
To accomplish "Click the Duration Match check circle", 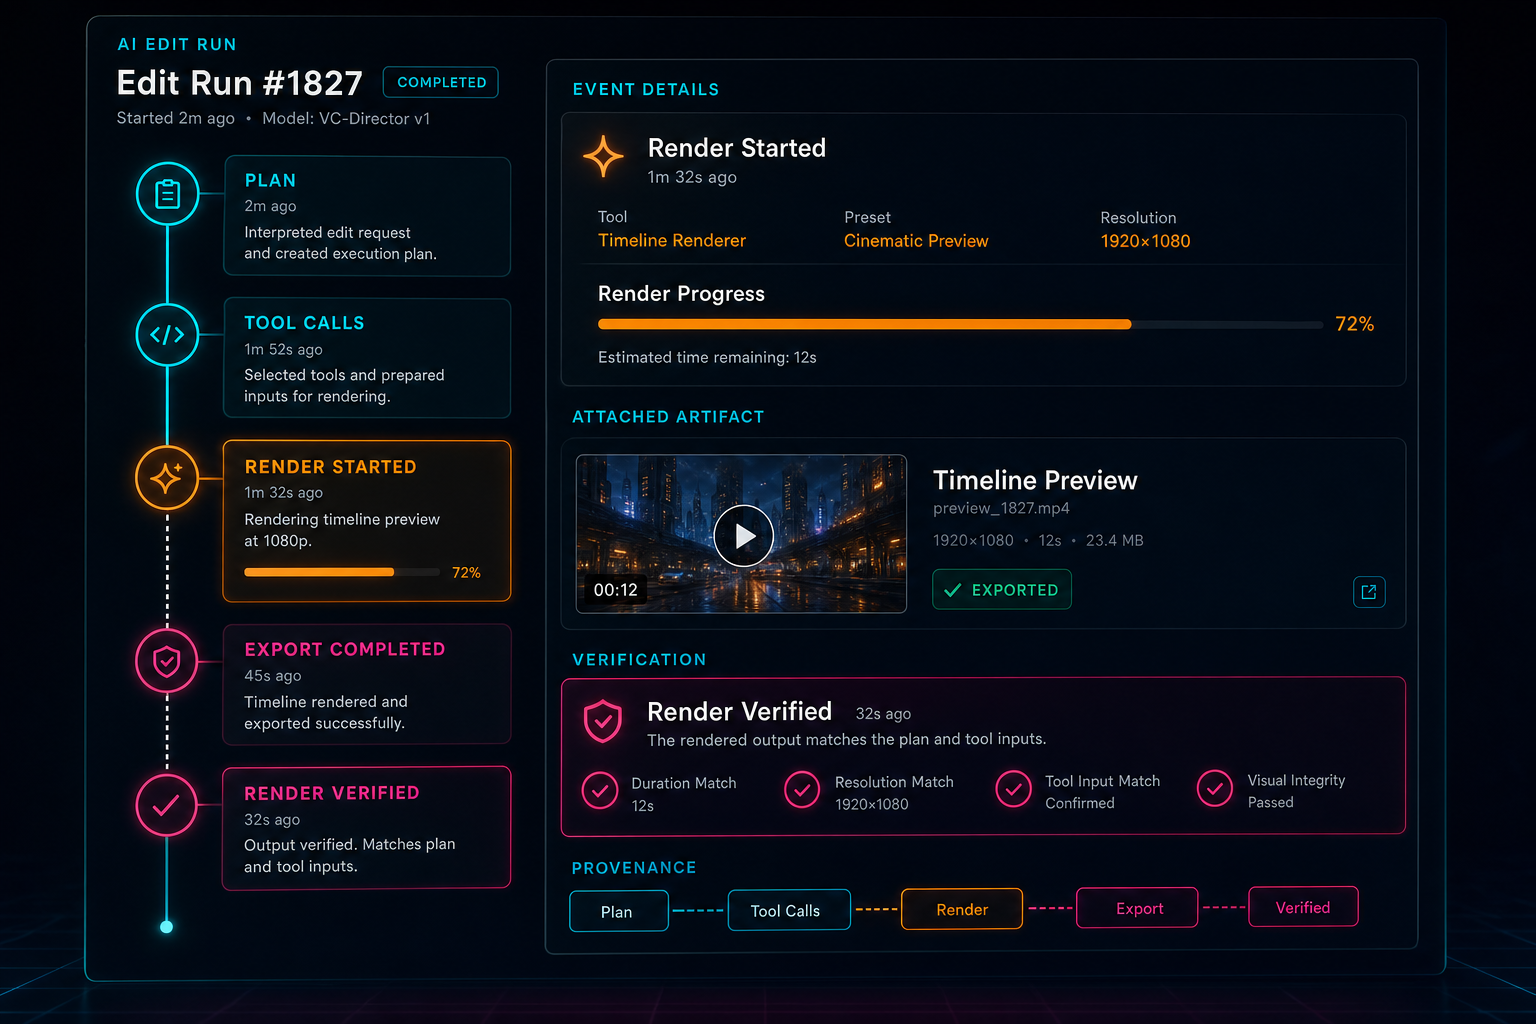I will (600, 791).
